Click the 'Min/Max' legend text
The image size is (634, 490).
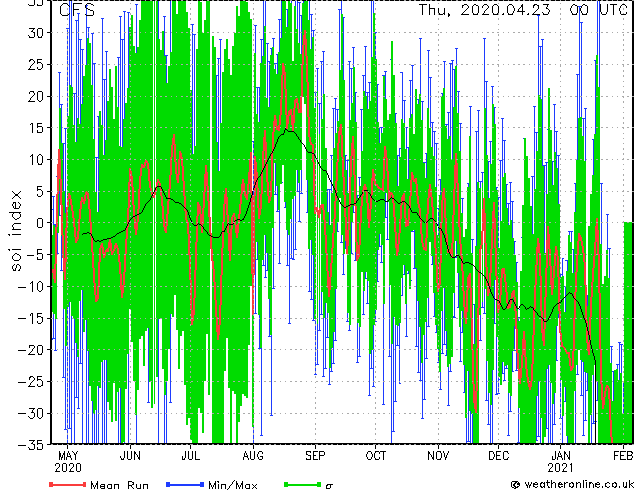233,485
